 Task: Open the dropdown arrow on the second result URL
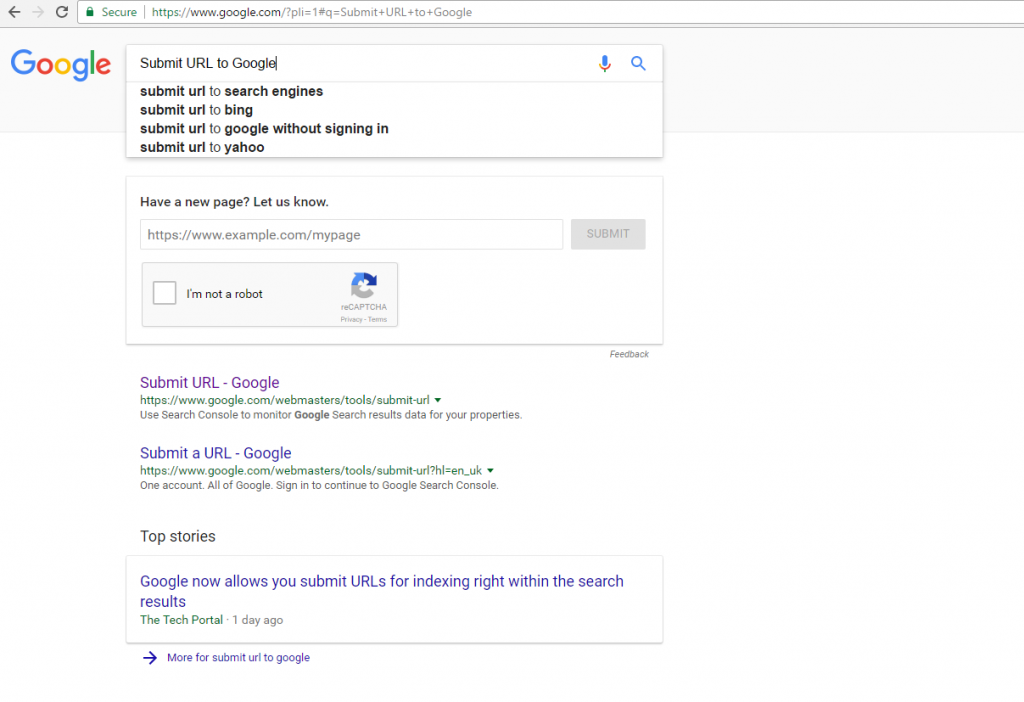(490, 470)
